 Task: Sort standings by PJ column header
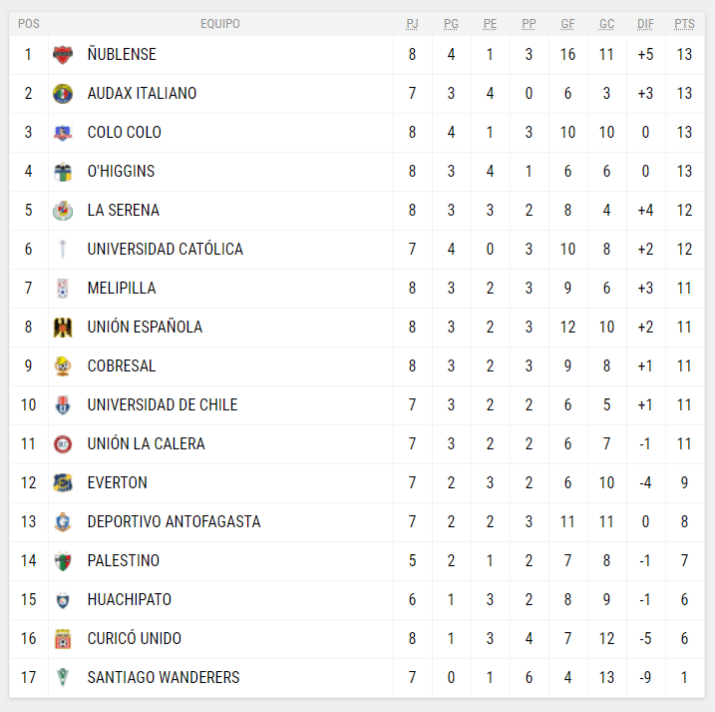tap(412, 24)
